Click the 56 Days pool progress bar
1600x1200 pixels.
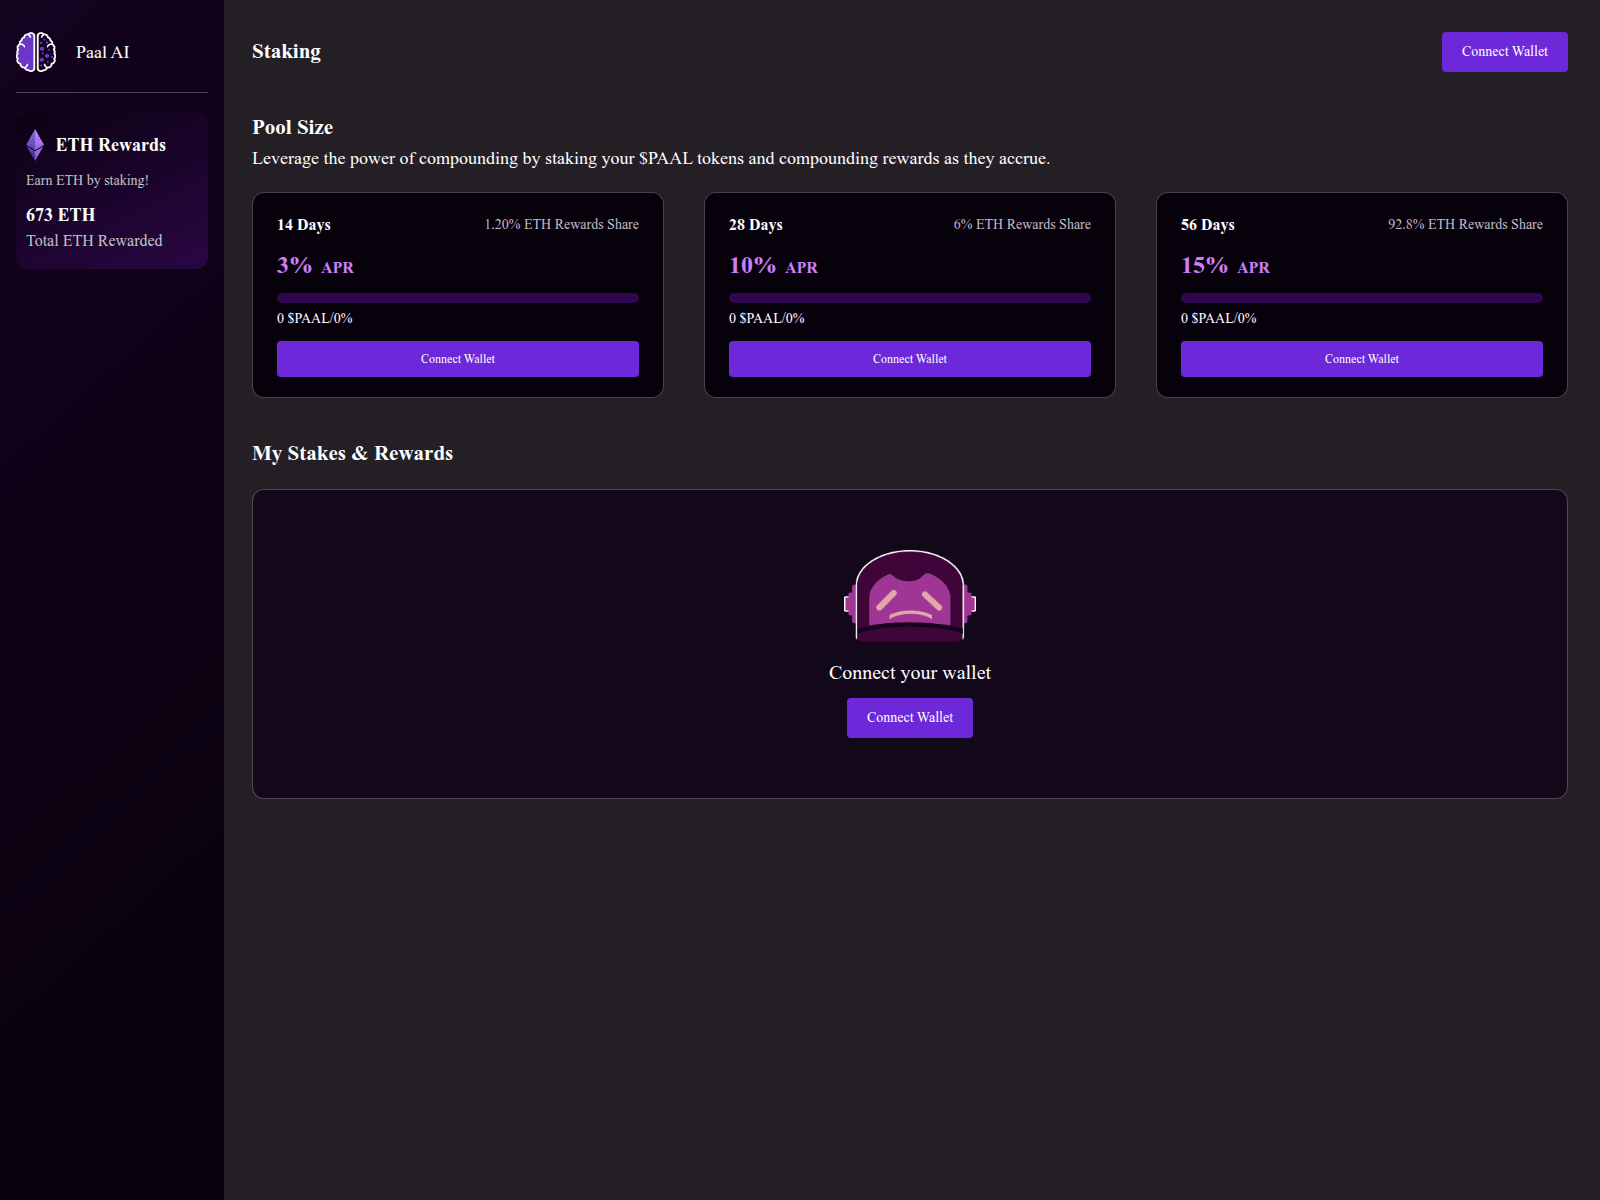click(1361, 297)
